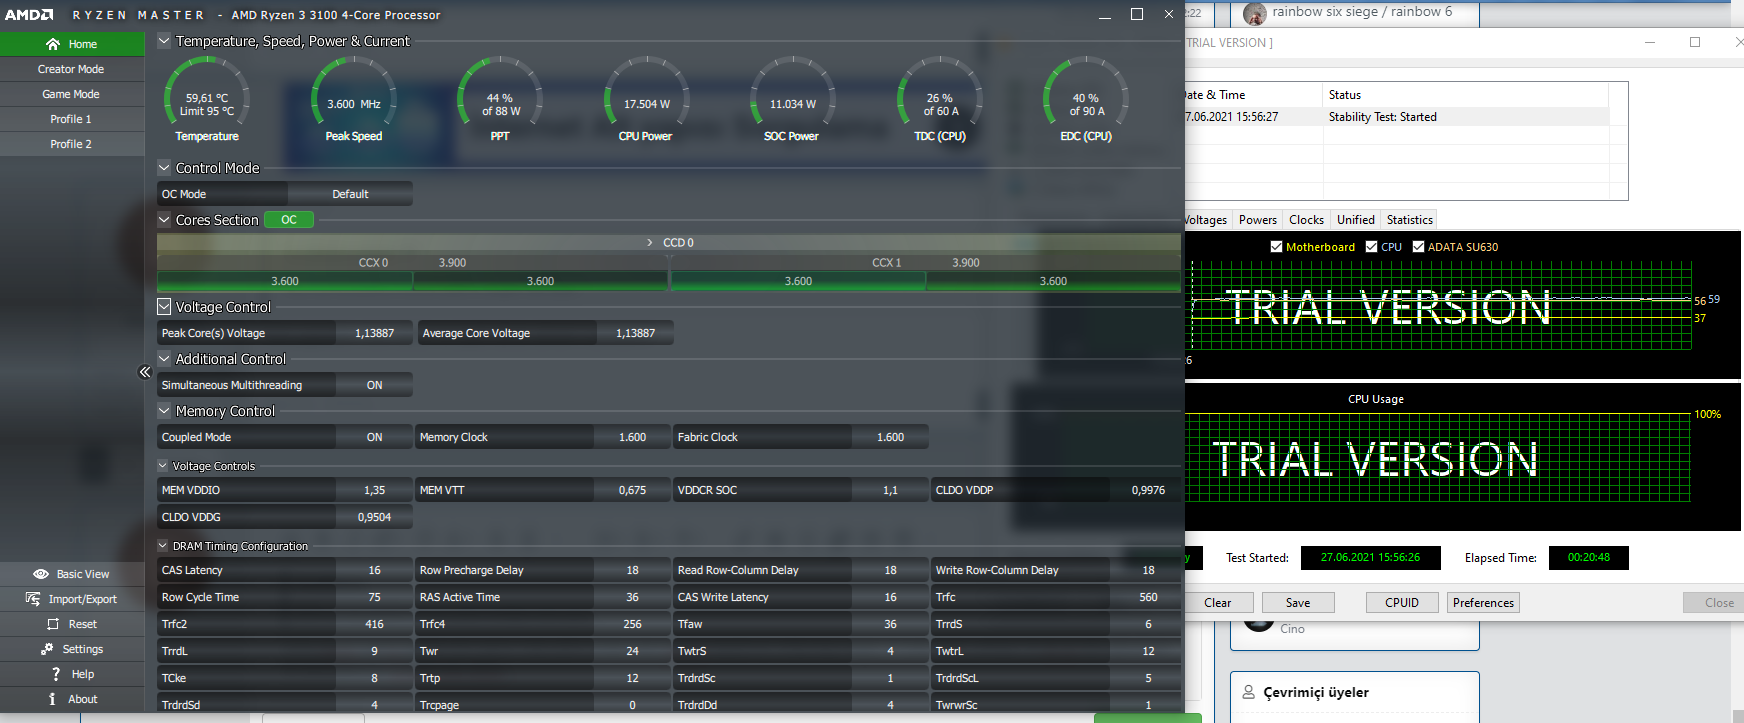Open Settings gear in sidebar
1744x723 pixels.
(x=47, y=649)
